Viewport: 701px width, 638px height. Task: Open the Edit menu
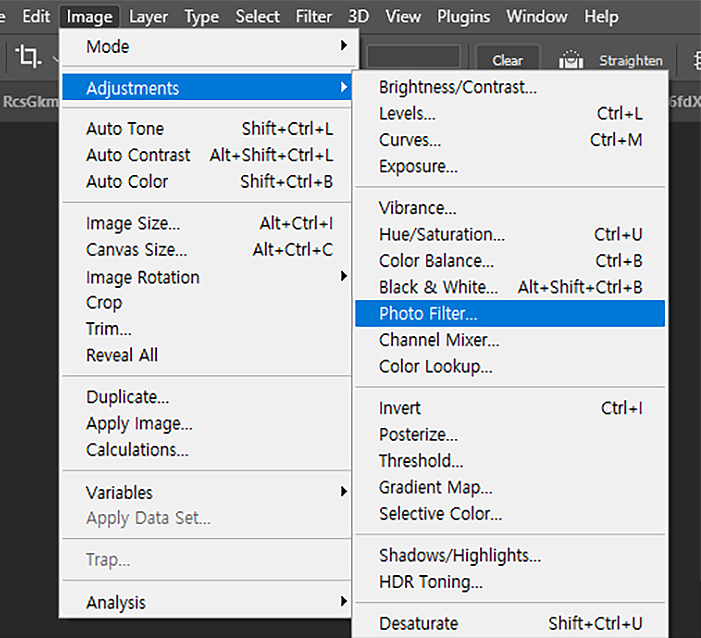tap(36, 17)
